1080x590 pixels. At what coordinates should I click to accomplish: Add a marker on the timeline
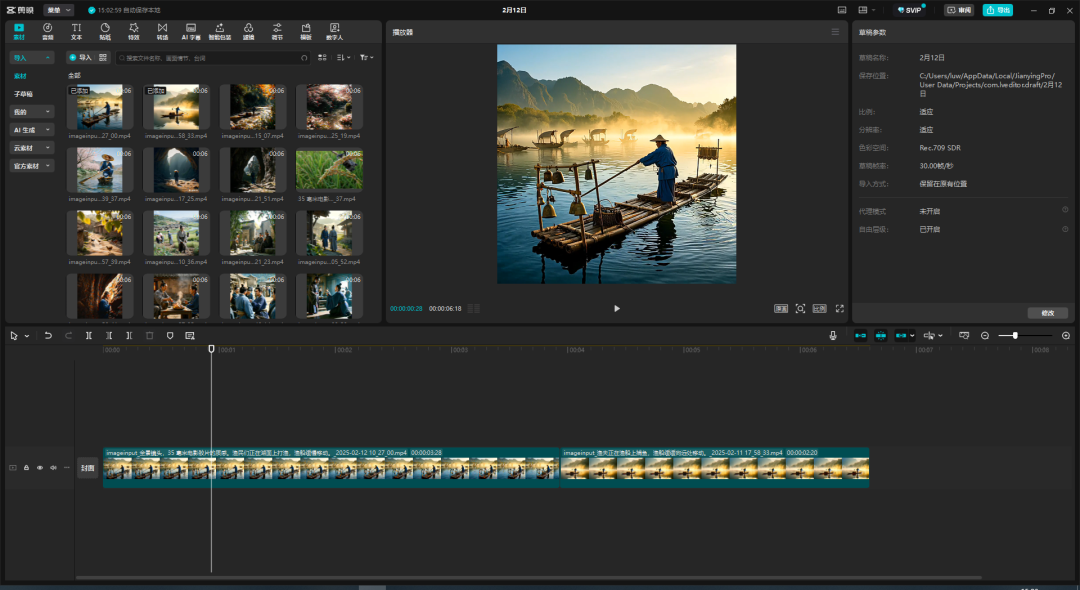click(169, 335)
